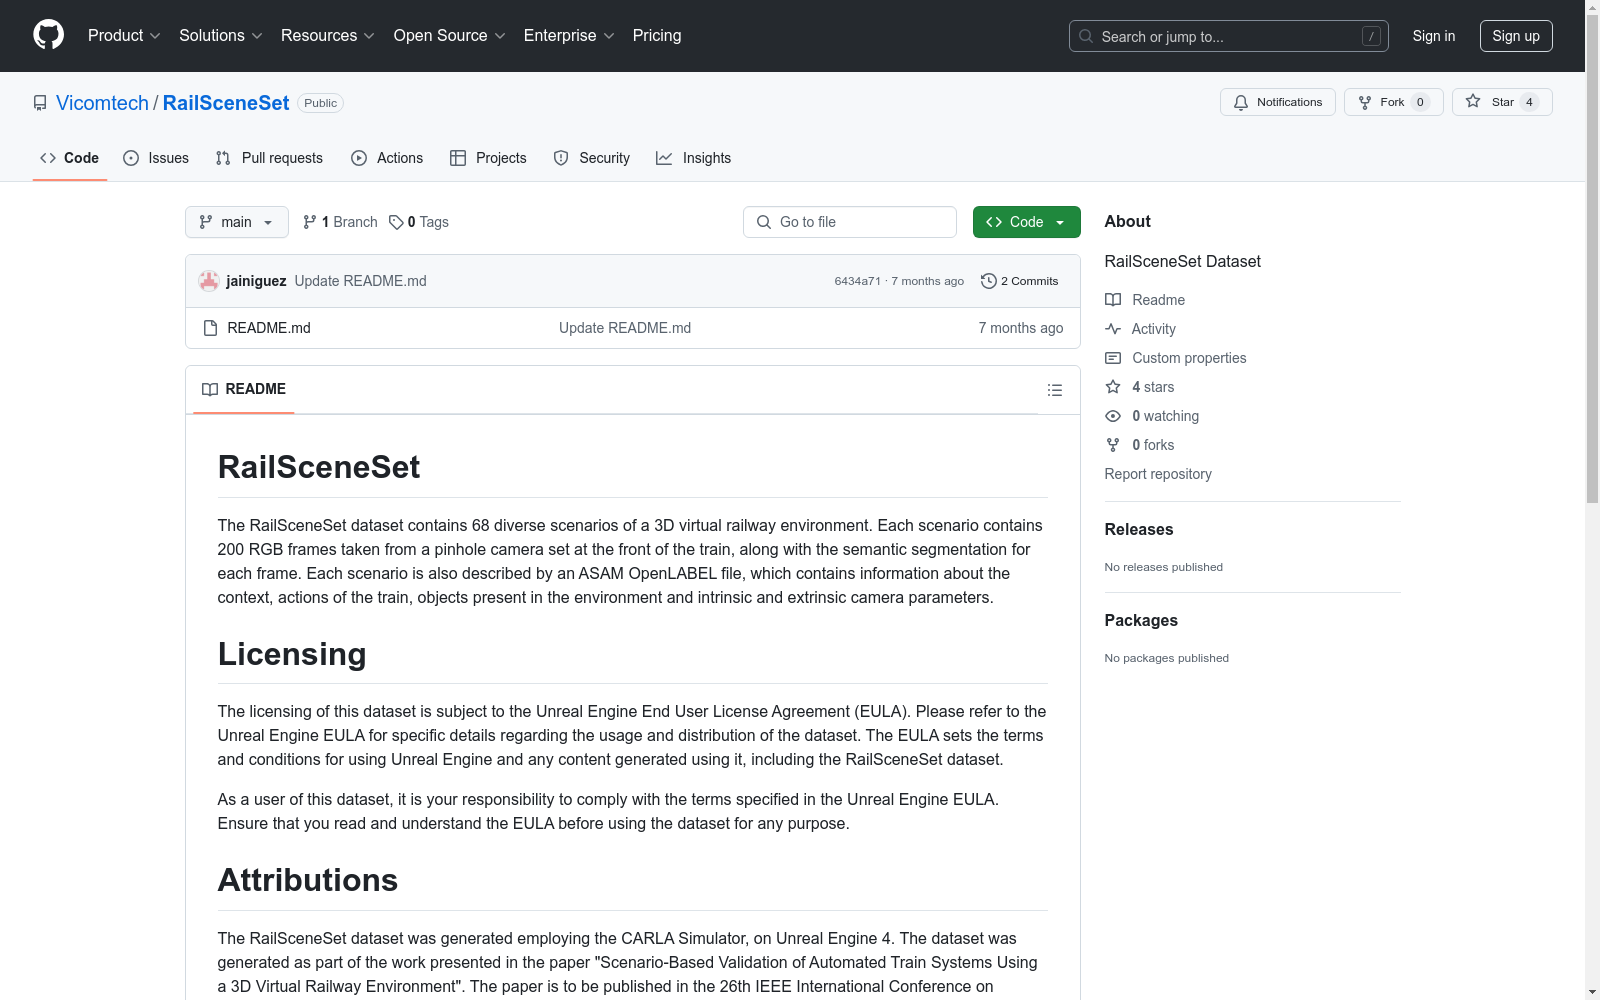Image resolution: width=1600 pixels, height=1000 pixels.
Task: Click the tag icon beside 0 Tags
Action: (396, 222)
